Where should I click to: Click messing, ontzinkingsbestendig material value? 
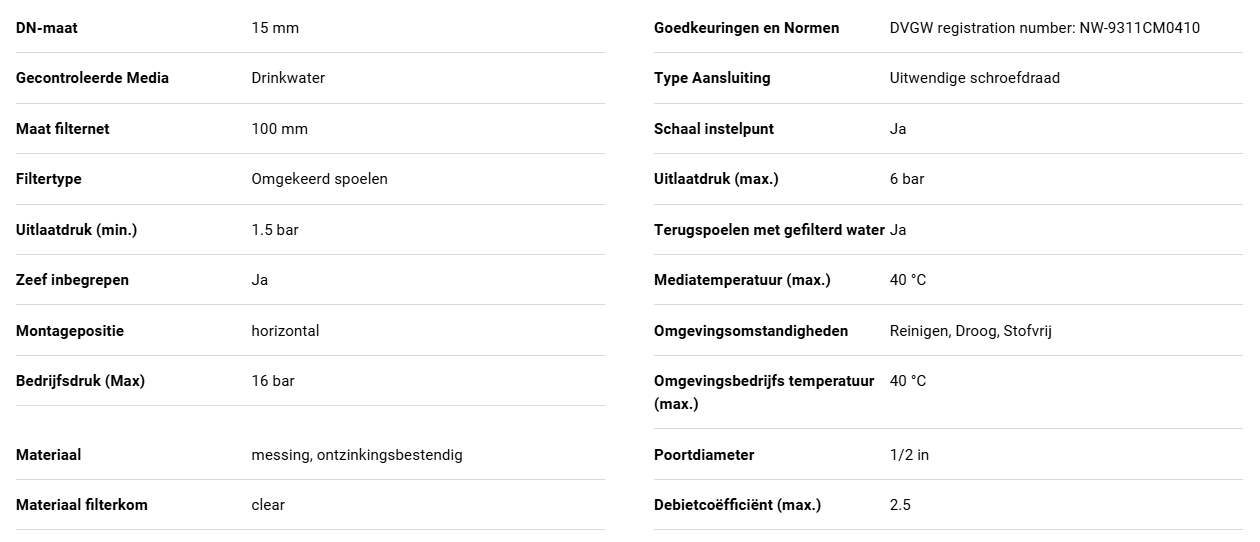coord(357,455)
